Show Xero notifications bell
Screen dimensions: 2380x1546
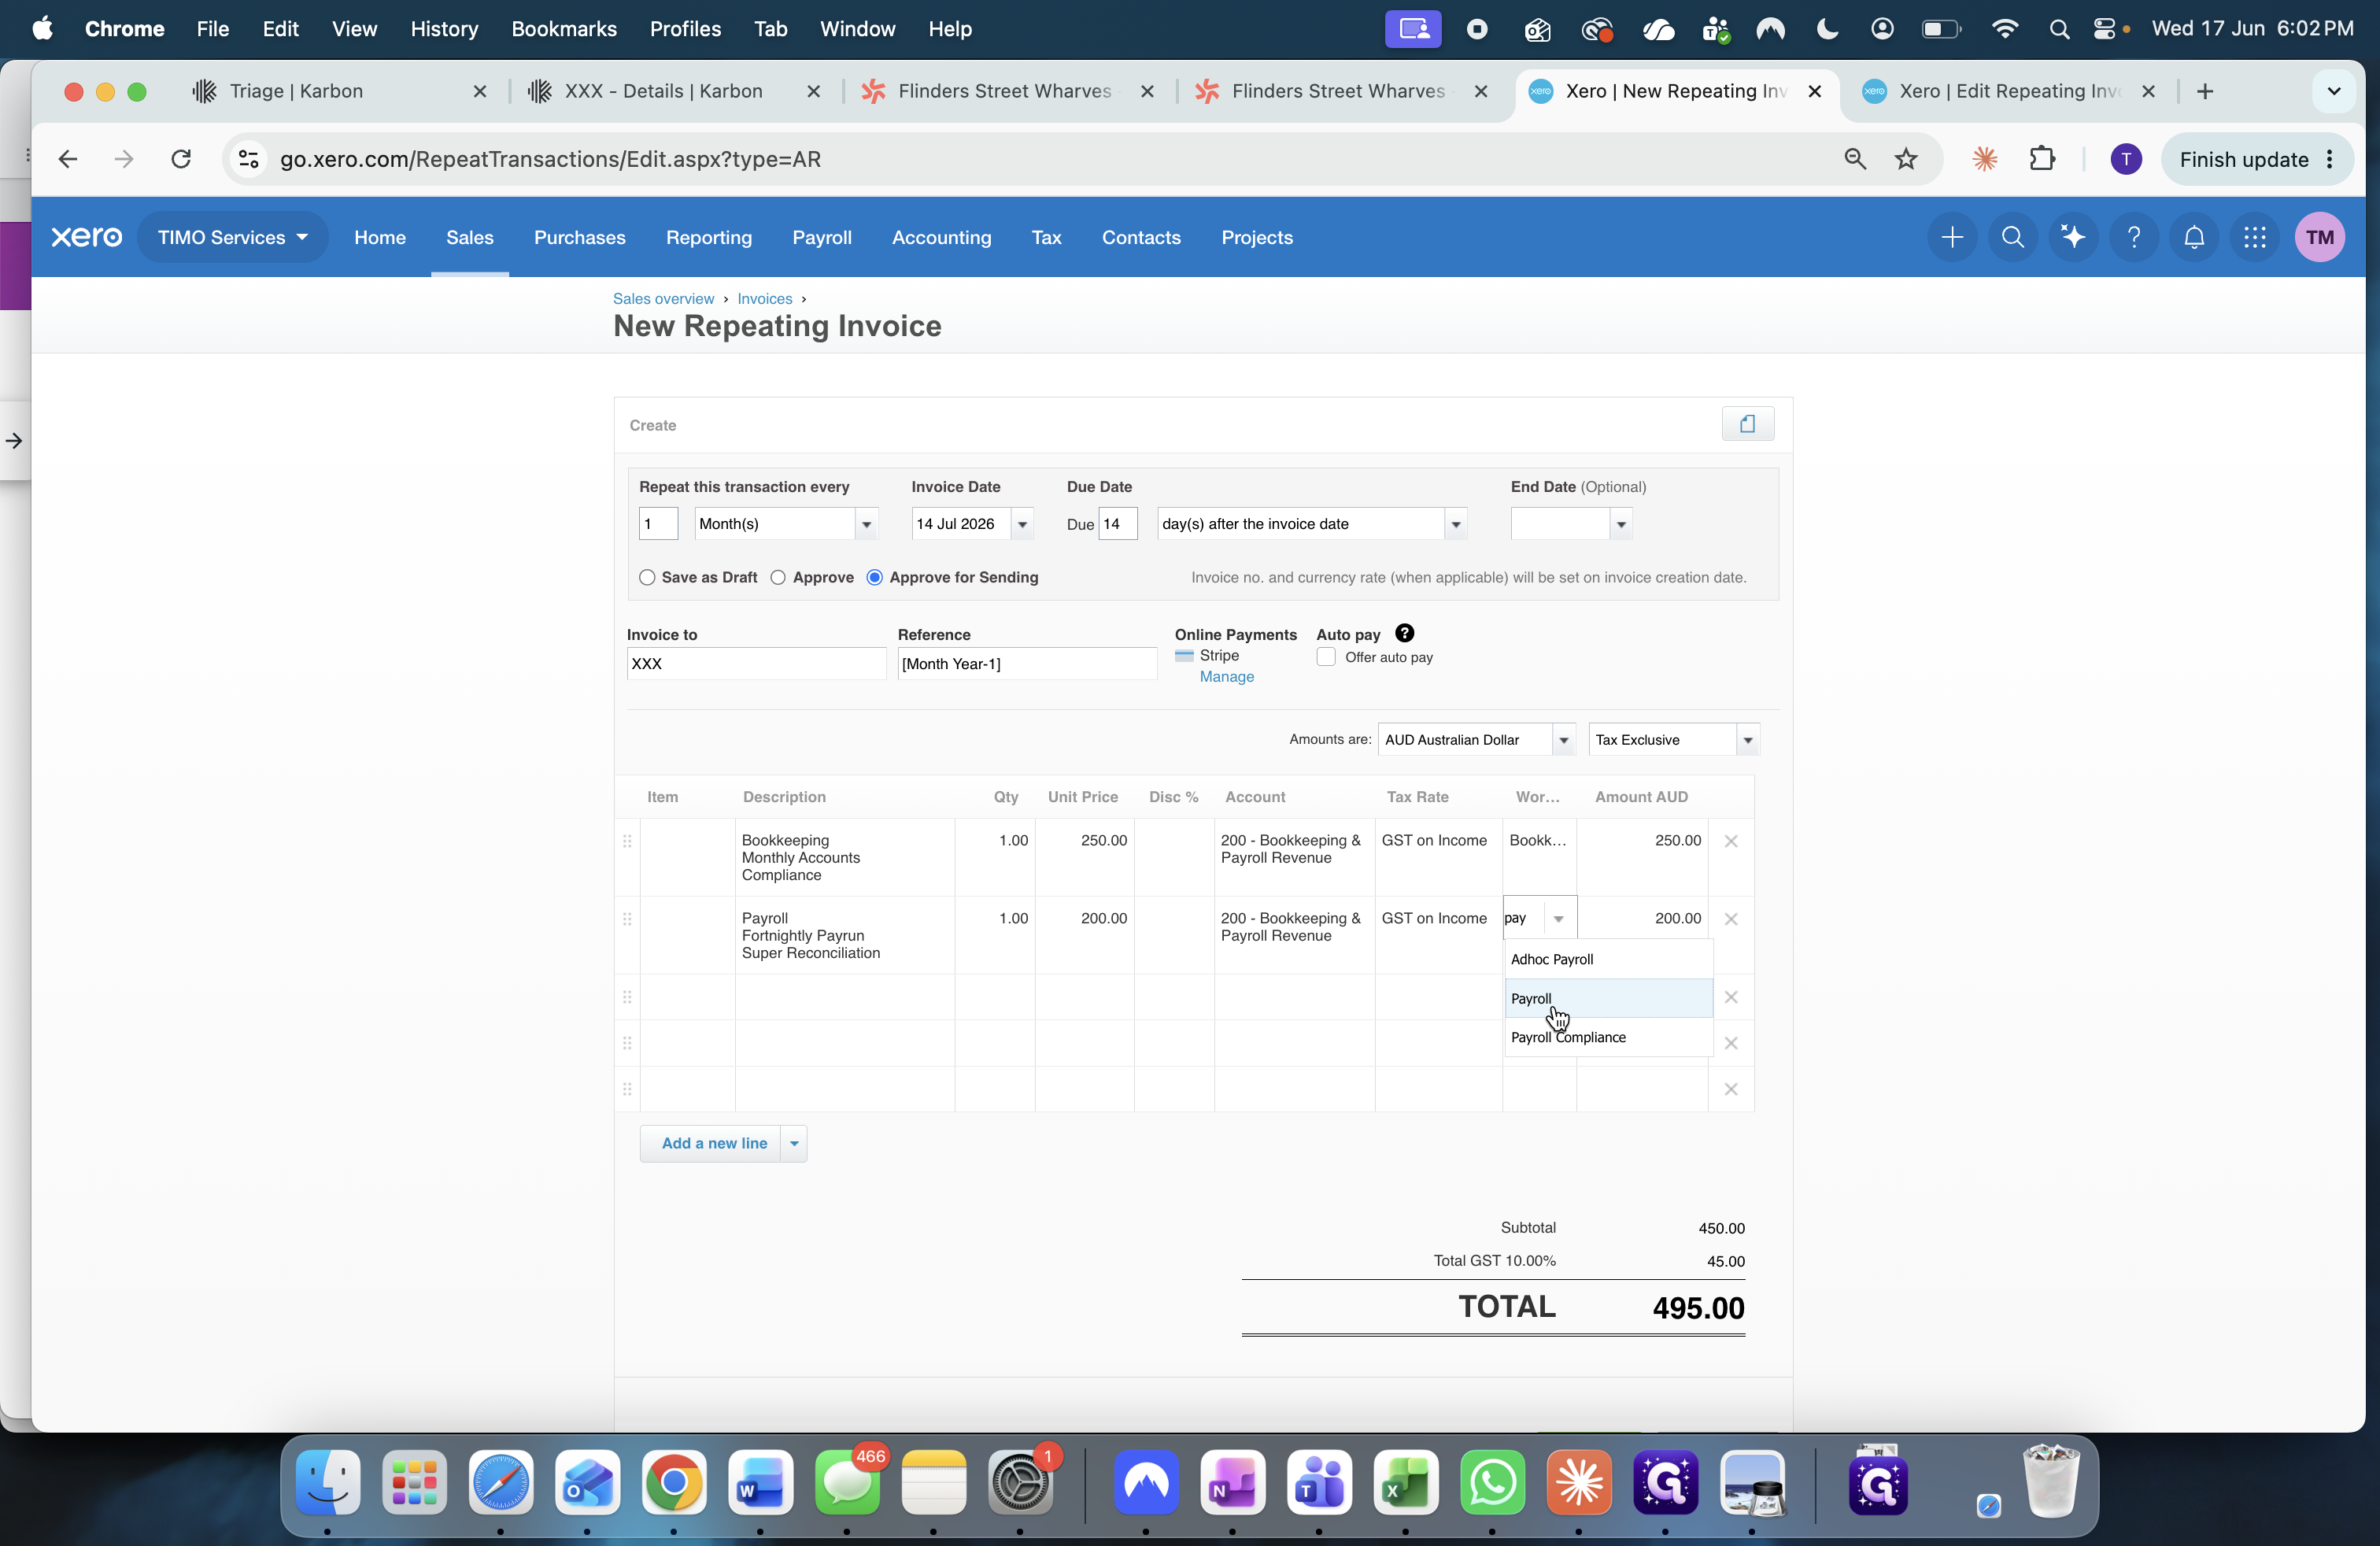pos(2194,237)
